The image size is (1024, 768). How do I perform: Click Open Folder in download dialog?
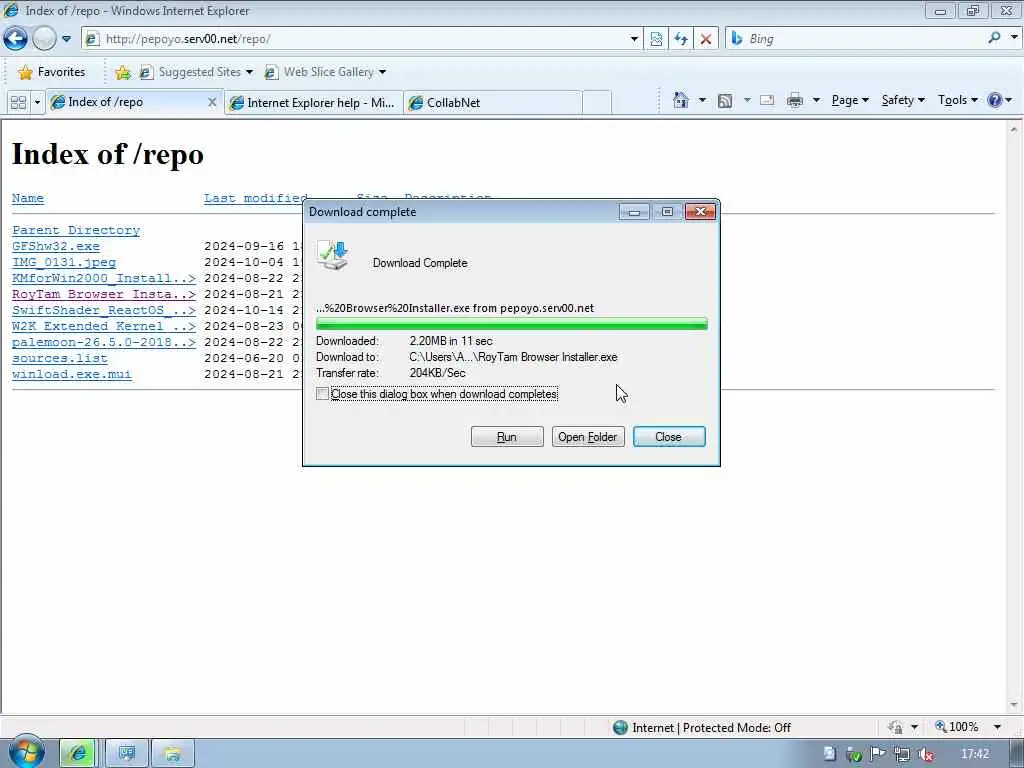pos(588,437)
